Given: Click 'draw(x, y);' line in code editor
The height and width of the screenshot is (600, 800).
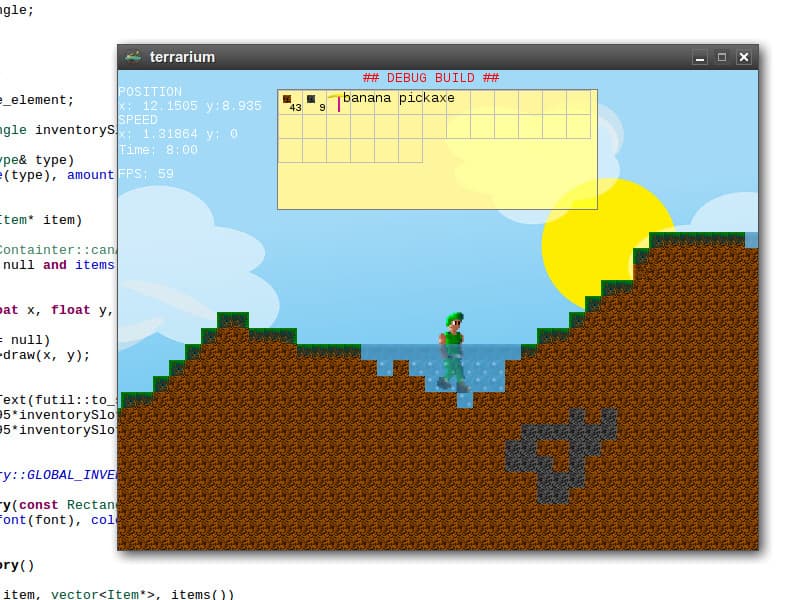Looking at the screenshot, I should (x=46, y=355).
